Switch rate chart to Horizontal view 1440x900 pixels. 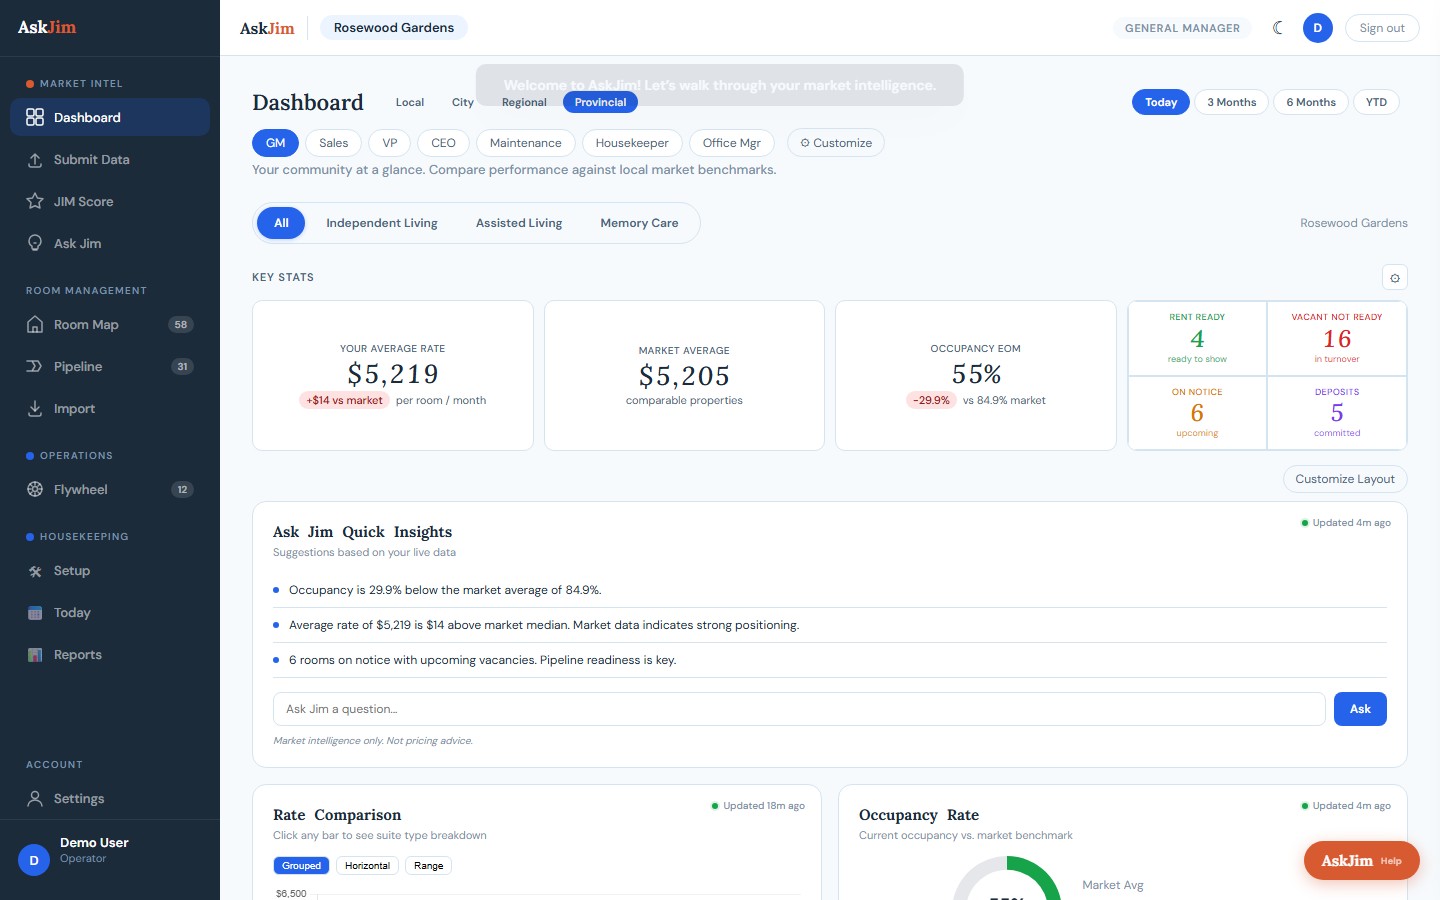point(367,866)
